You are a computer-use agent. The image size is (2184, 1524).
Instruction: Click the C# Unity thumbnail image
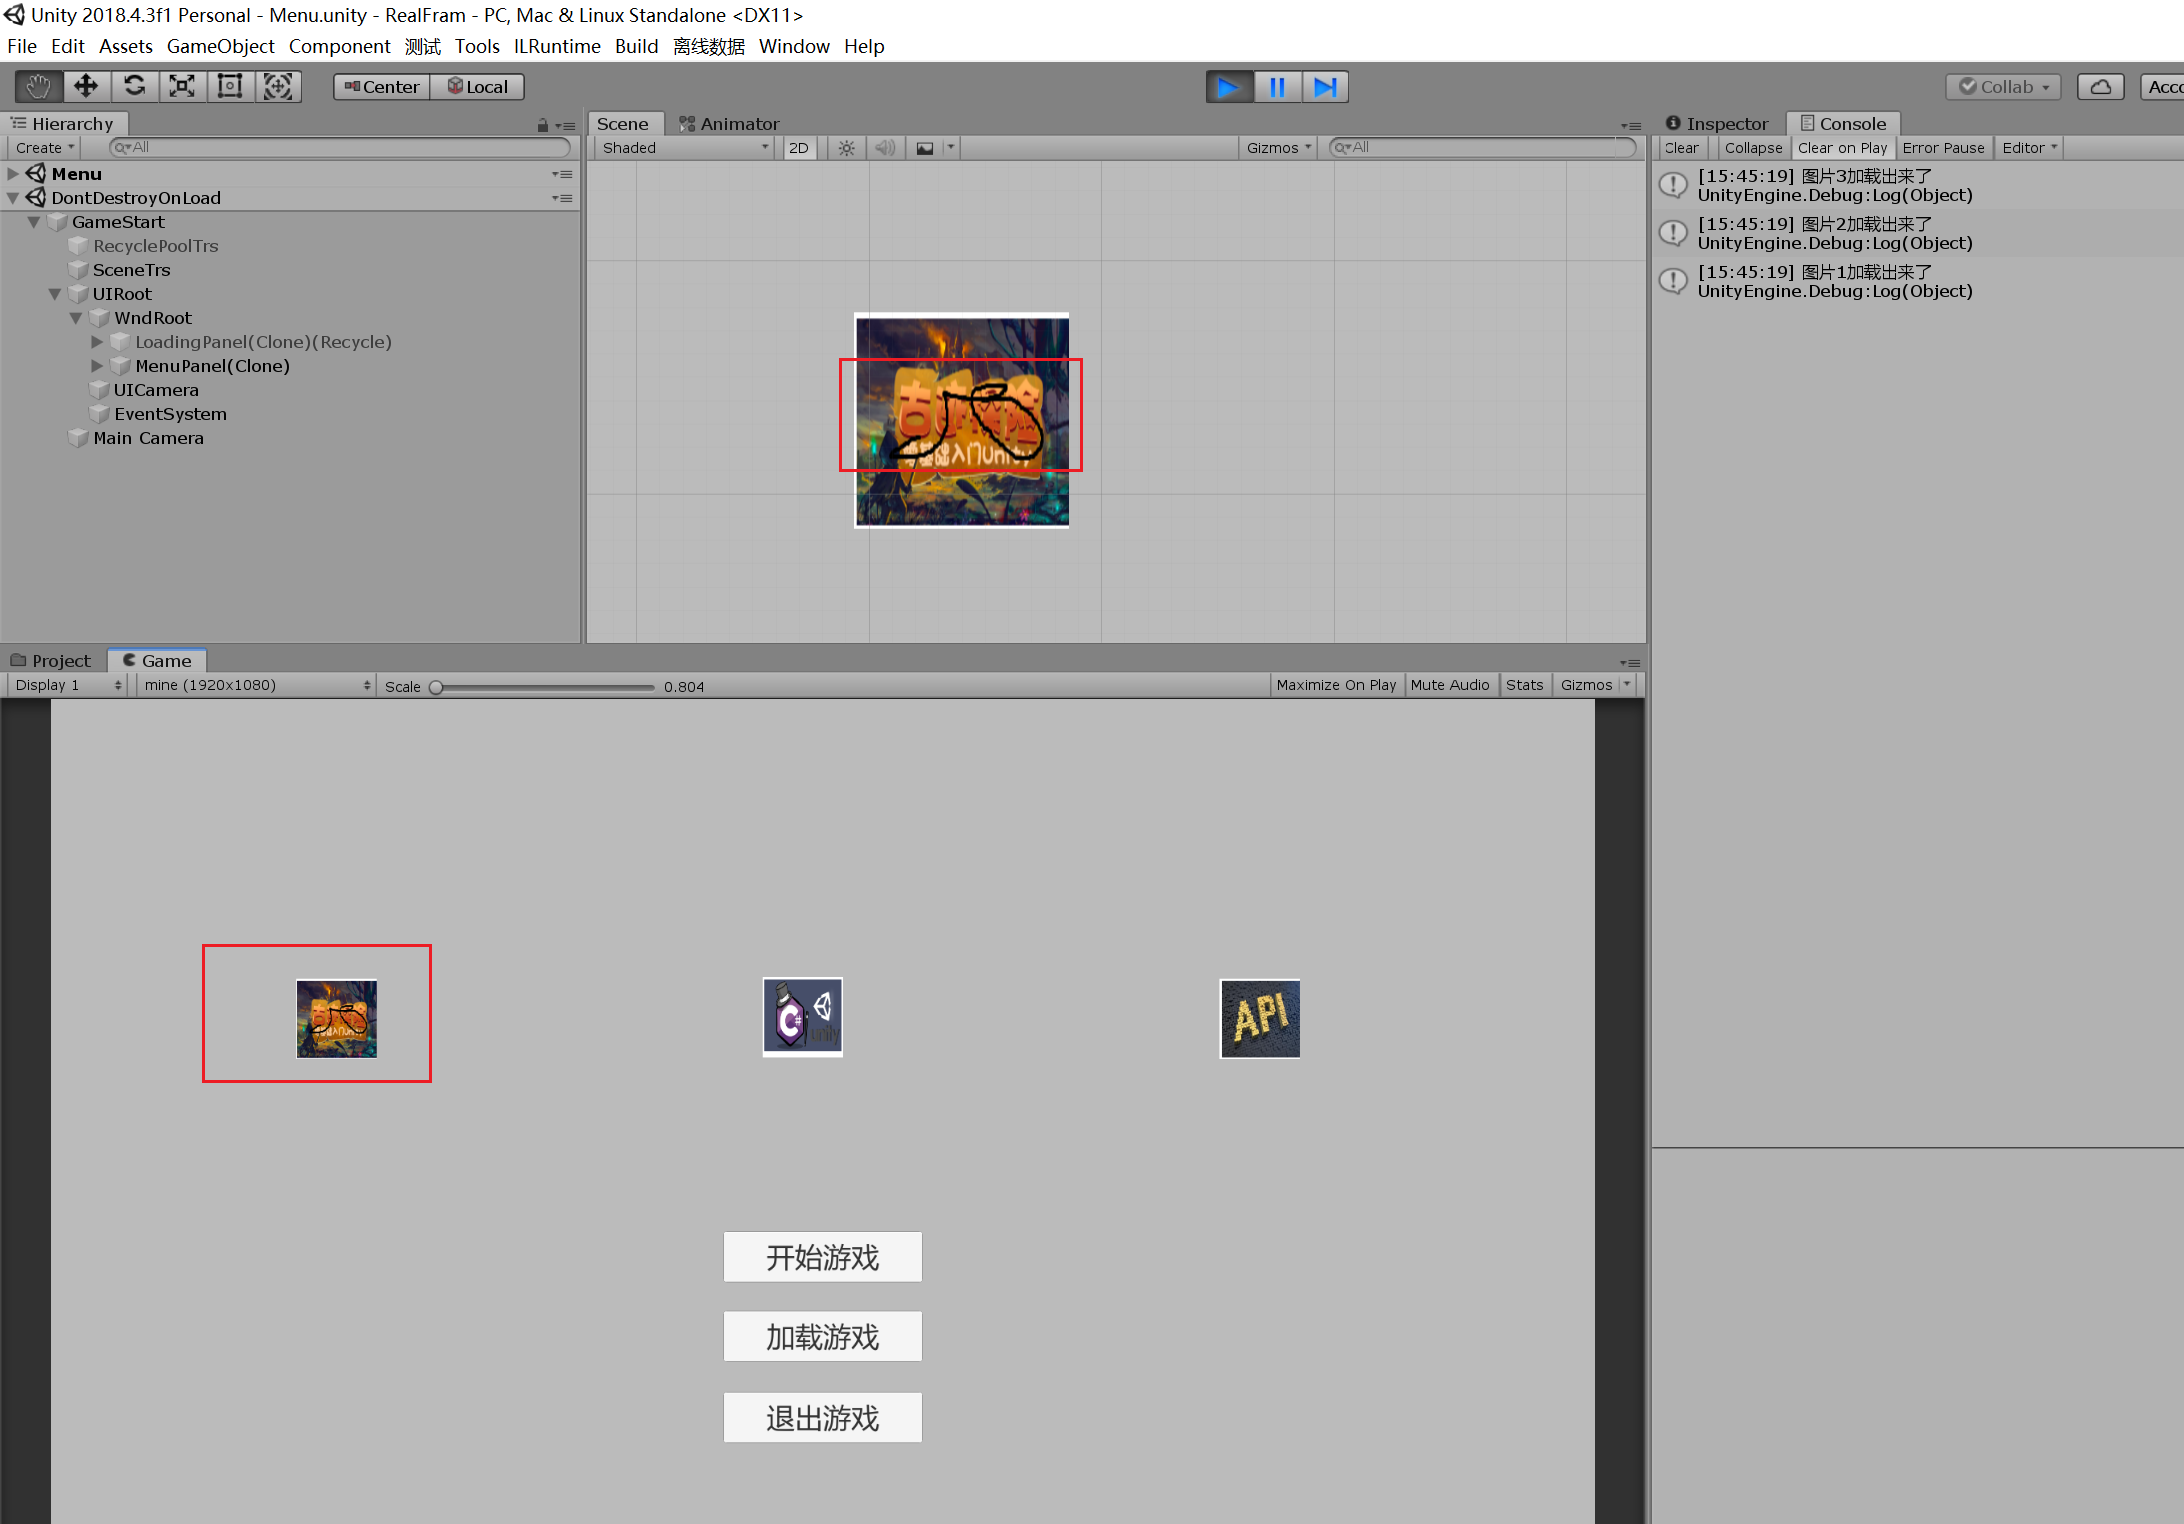(803, 1017)
